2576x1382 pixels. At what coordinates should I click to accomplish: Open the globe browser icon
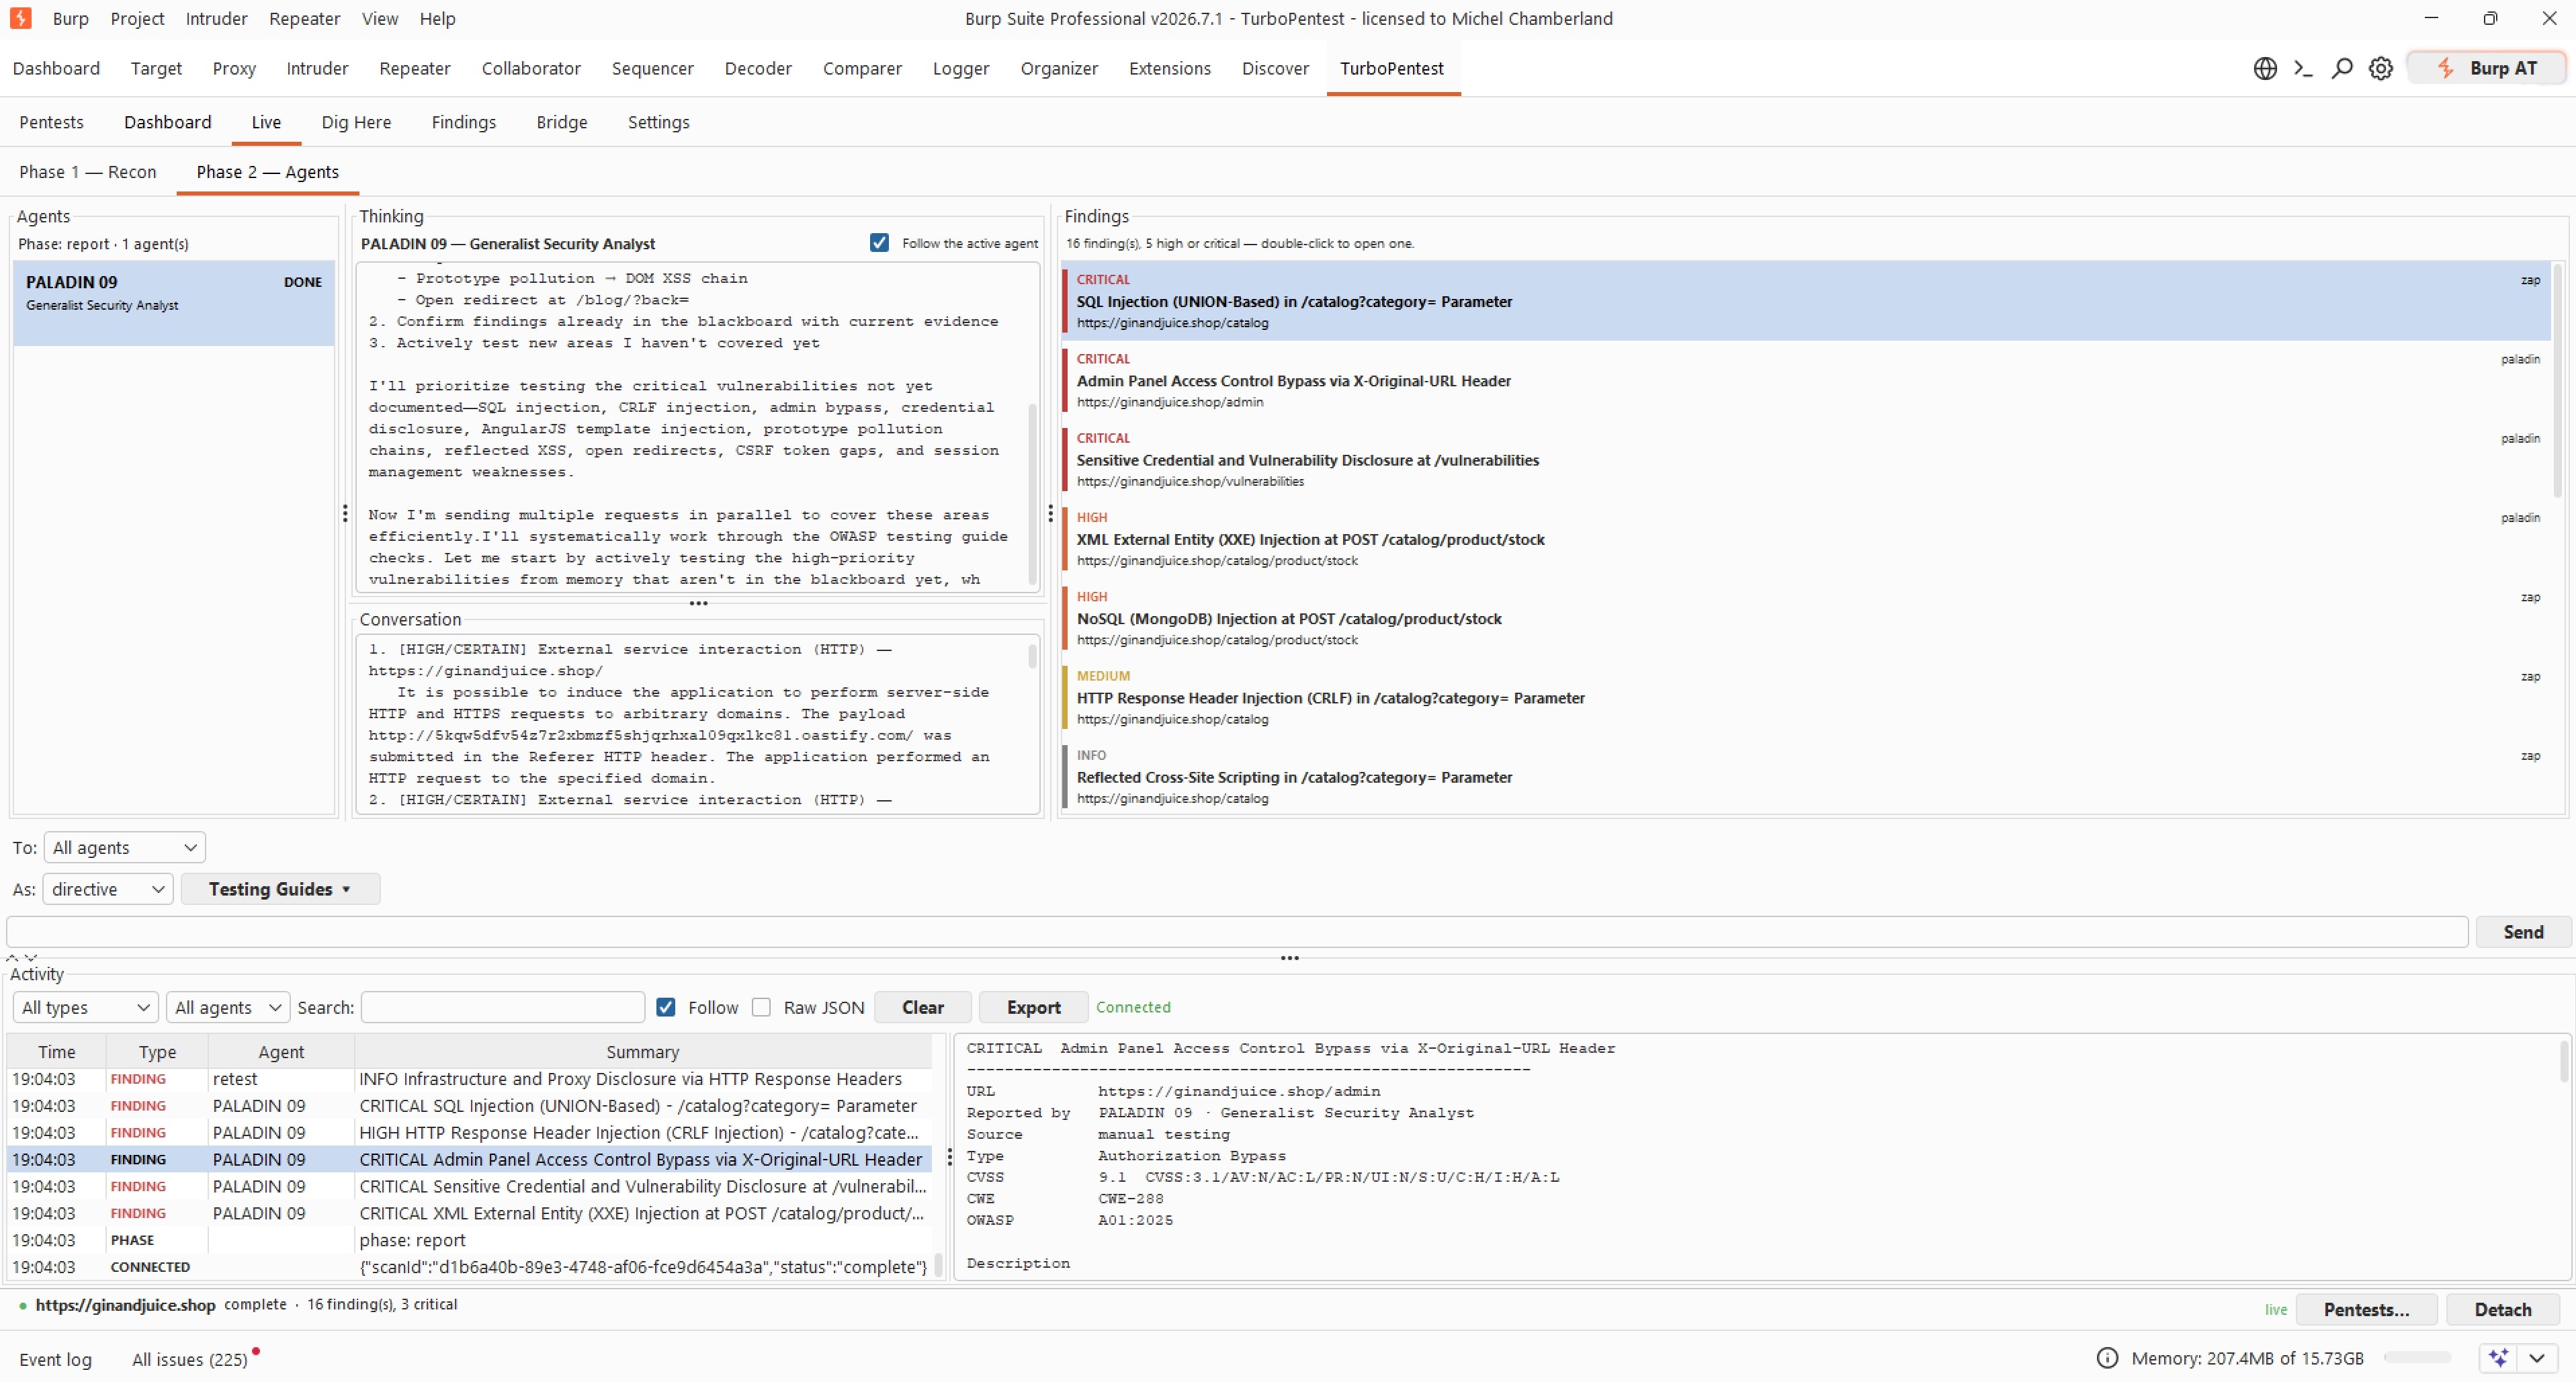2265,68
